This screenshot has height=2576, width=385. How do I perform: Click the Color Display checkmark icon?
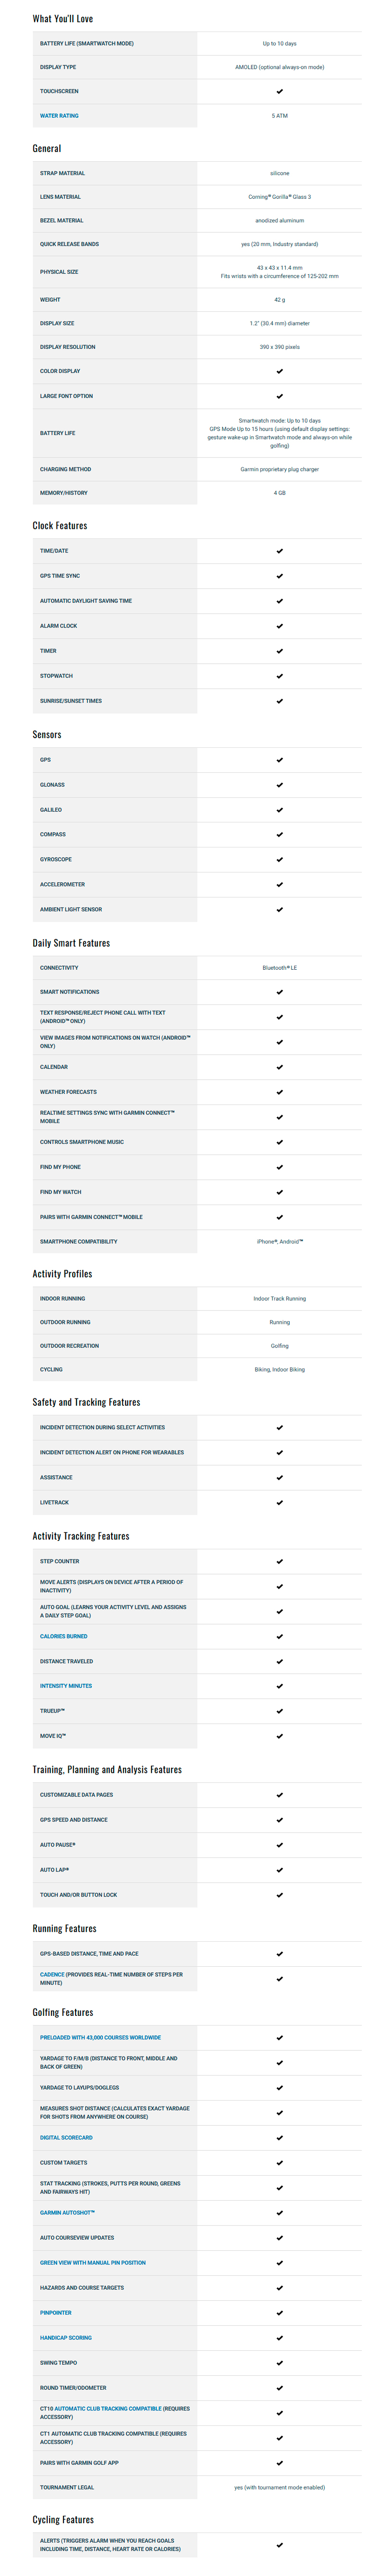click(x=279, y=371)
